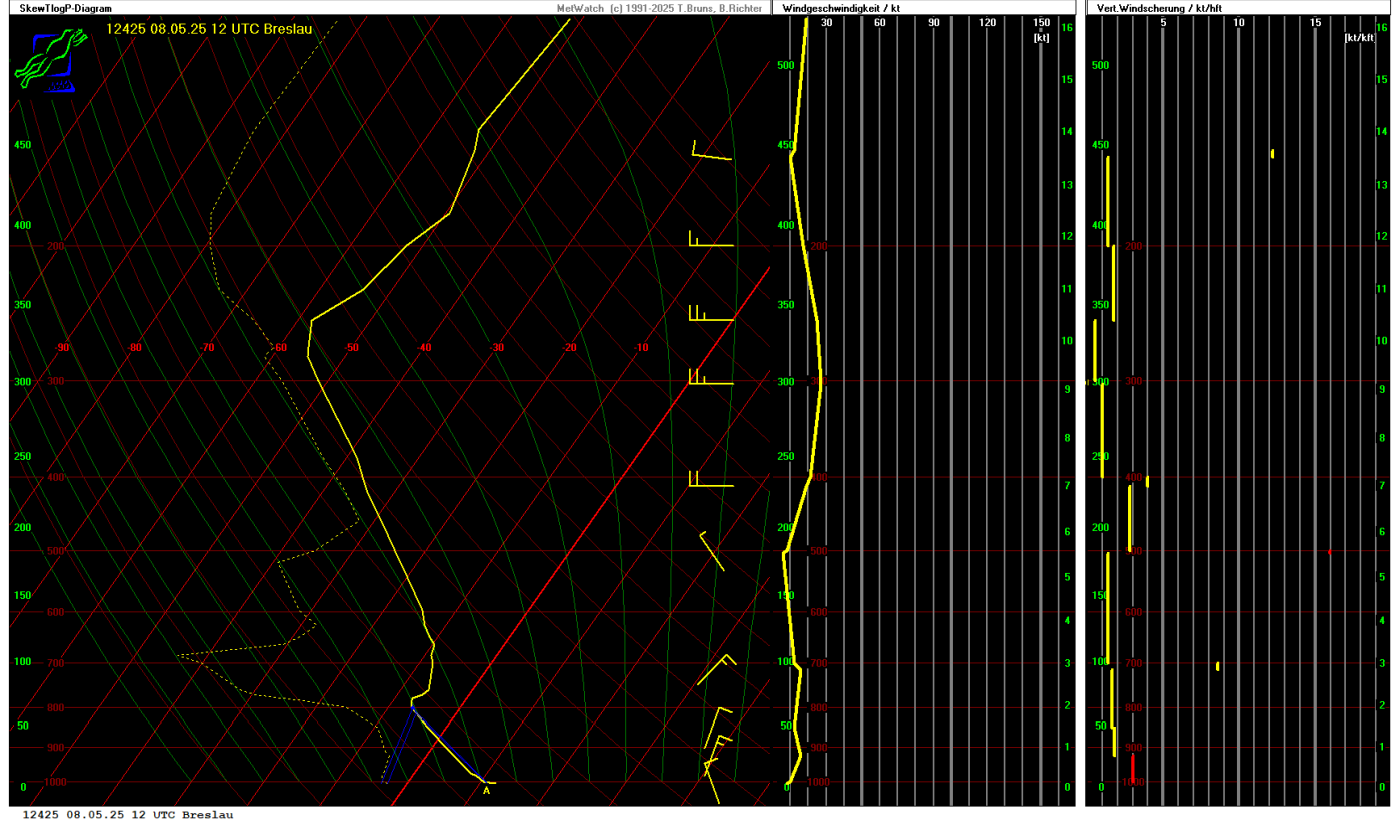Click the yellow shear marker at 400 hPa line

[x=1147, y=482]
